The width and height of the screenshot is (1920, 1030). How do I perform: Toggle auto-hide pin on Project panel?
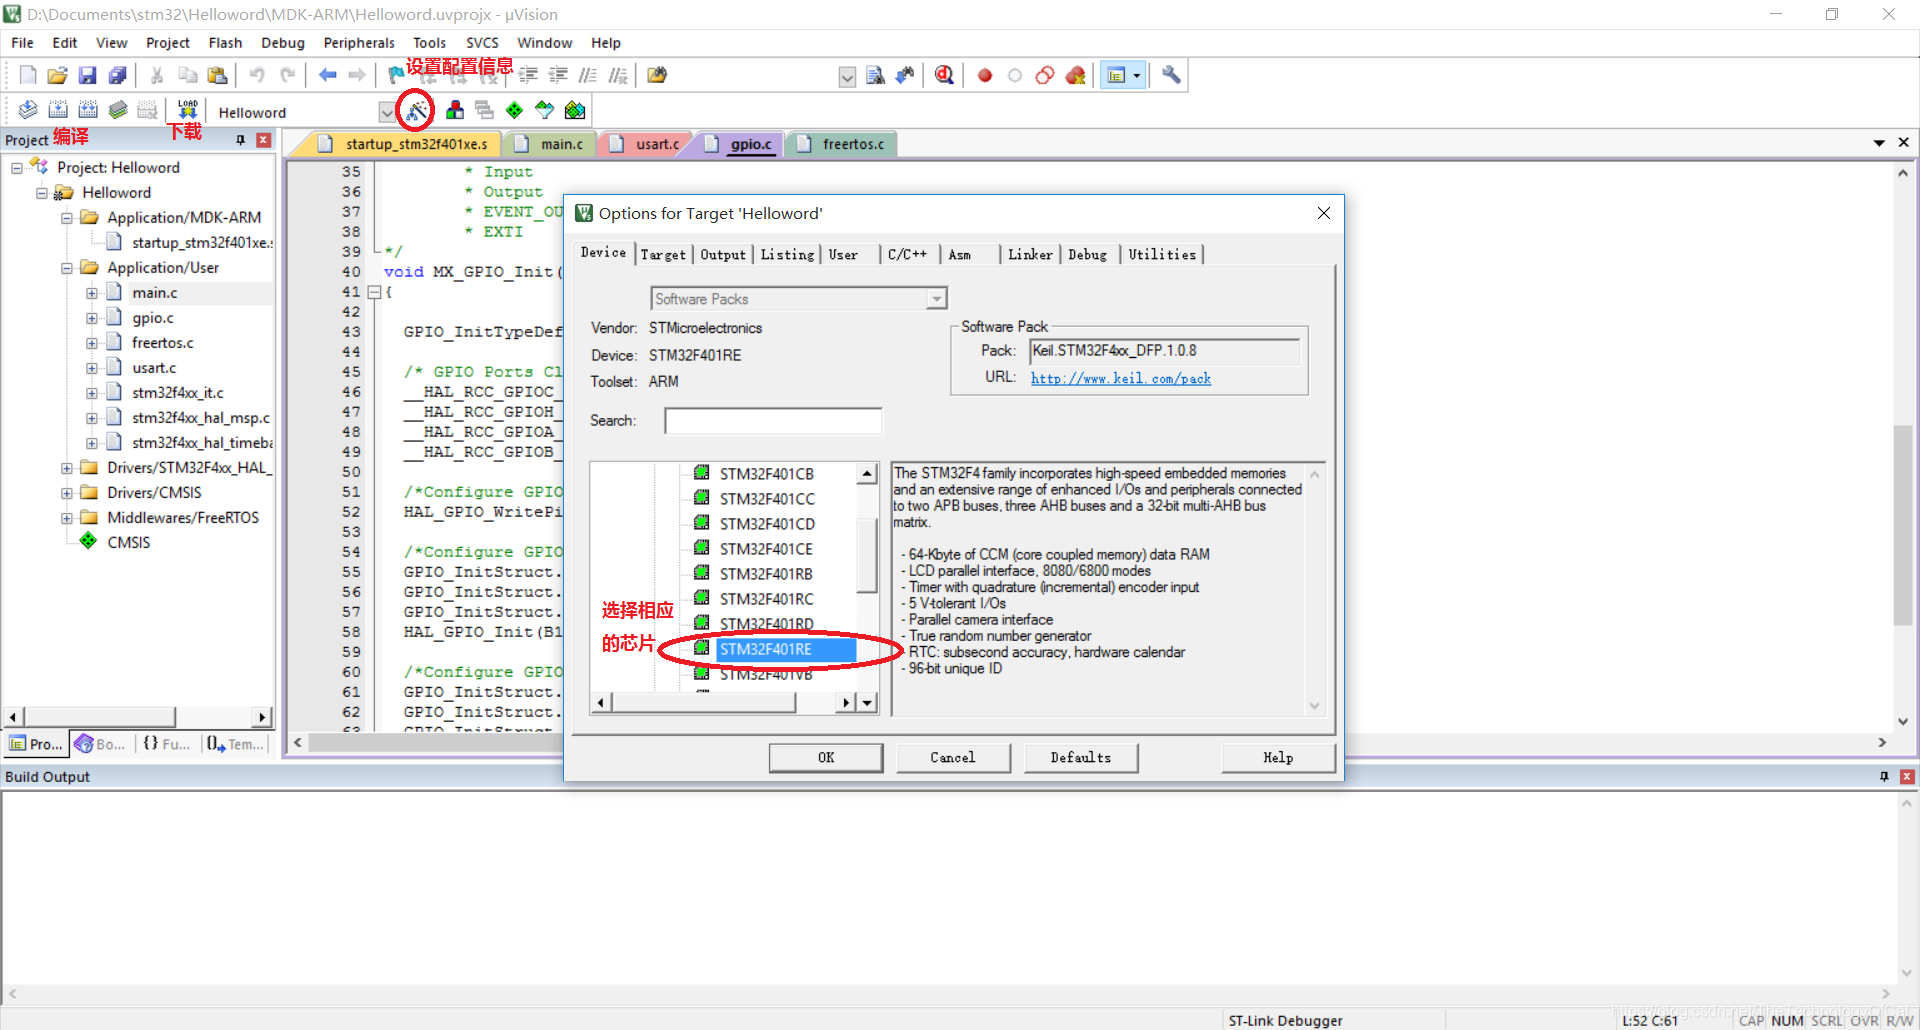tap(240, 140)
